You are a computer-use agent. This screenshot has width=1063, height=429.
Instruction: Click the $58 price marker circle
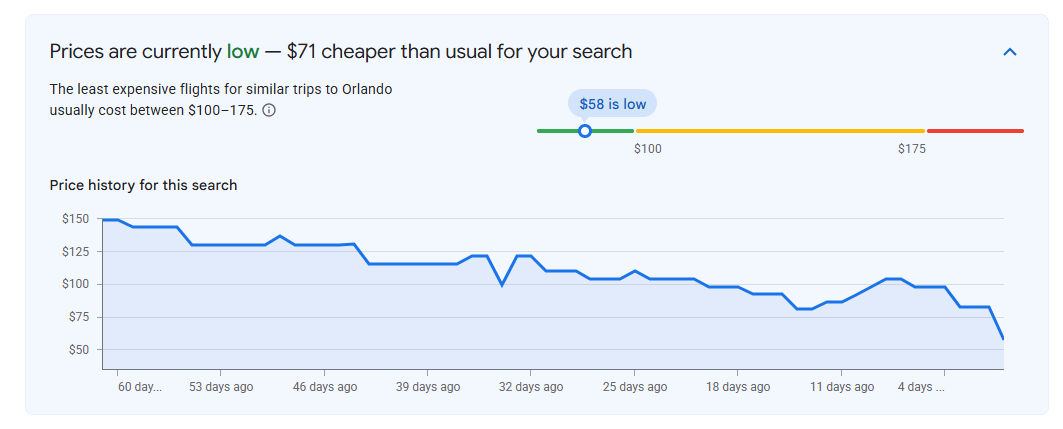tap(585, 131)
